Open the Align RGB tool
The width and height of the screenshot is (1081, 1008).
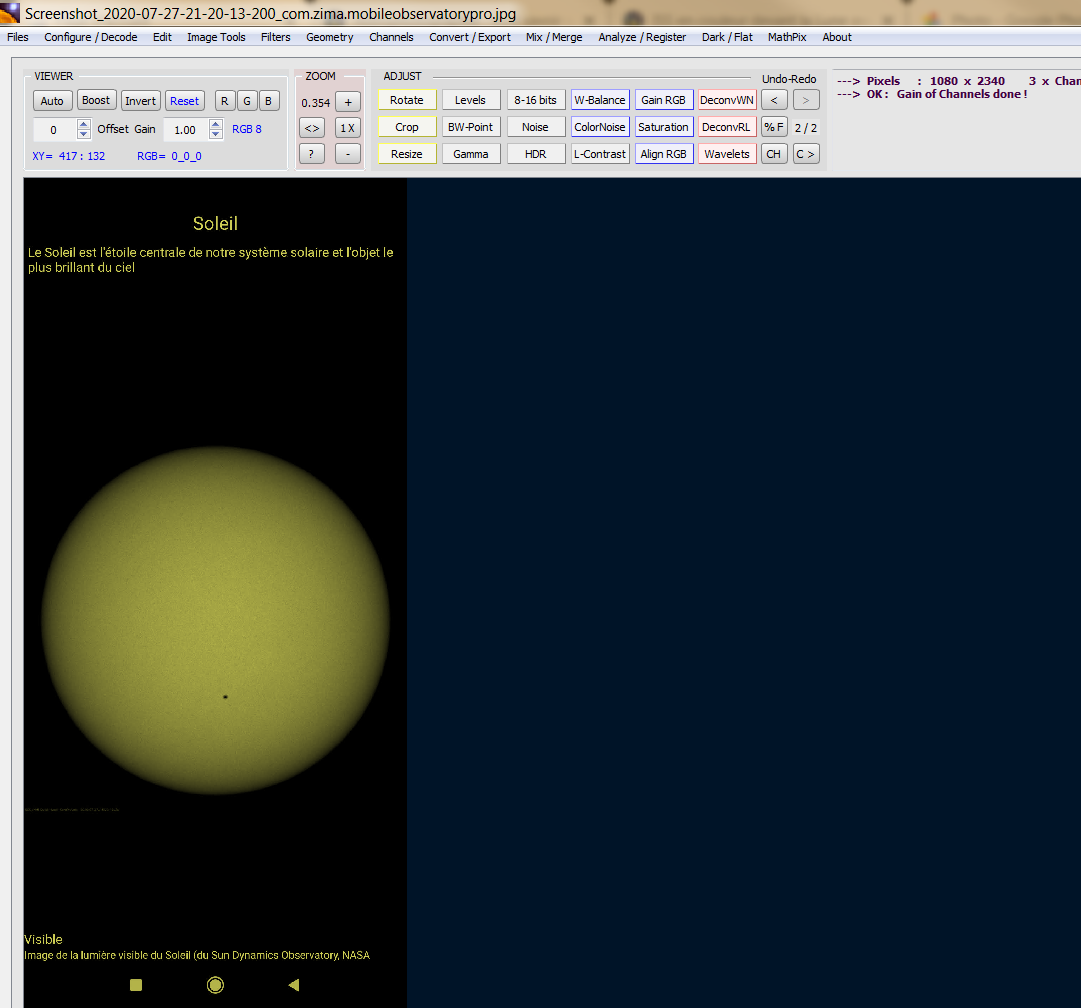[664, 154]
